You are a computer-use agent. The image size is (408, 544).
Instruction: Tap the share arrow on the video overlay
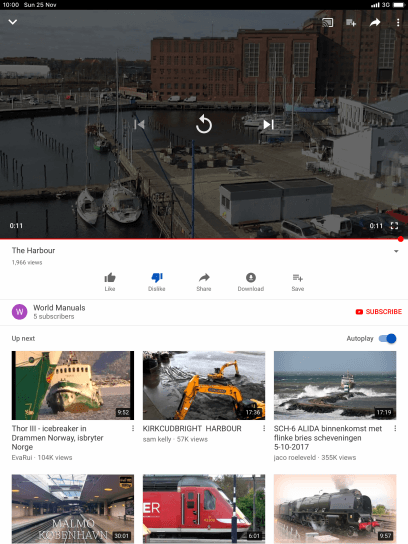coord(375,23)
